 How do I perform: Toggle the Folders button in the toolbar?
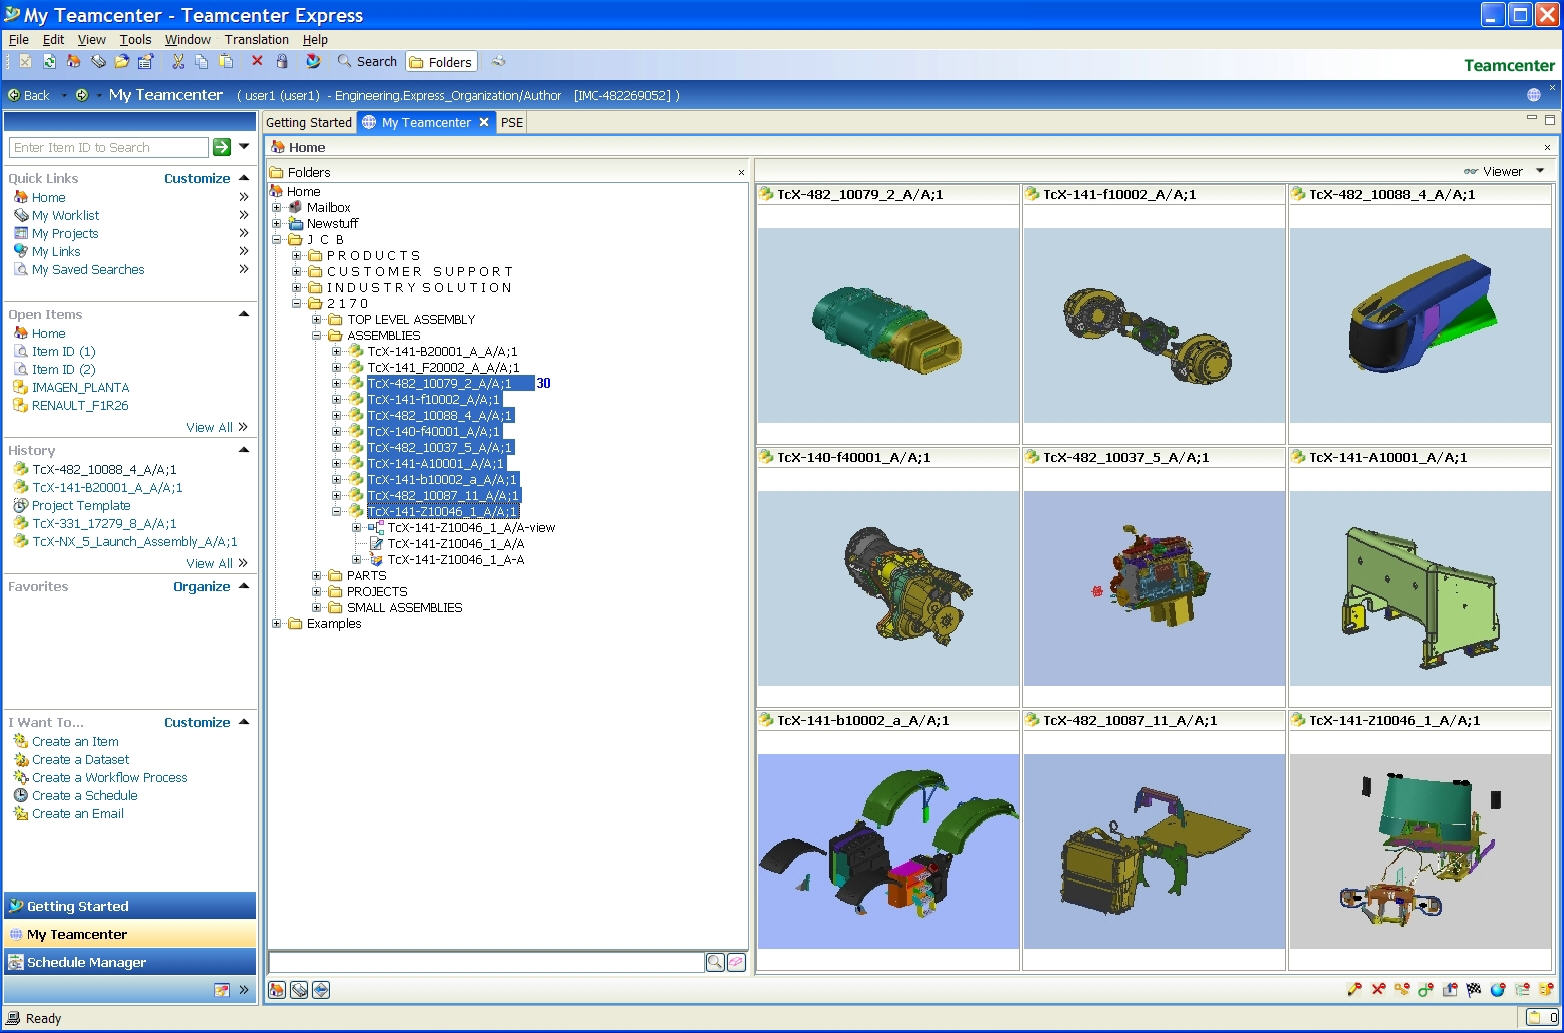point(440,62)
